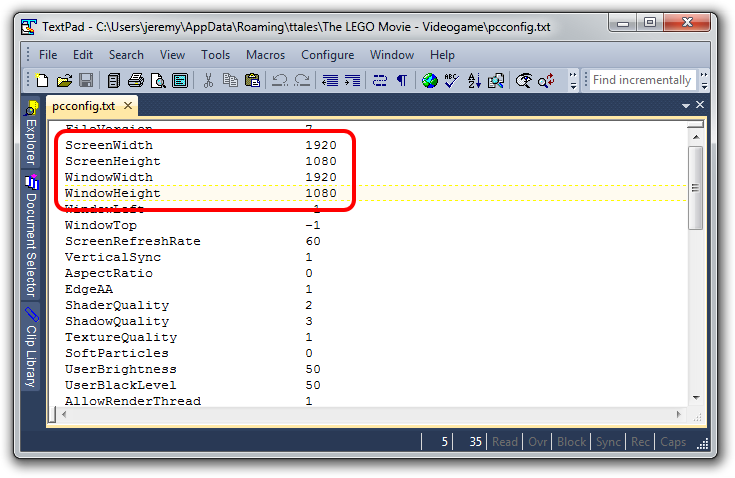Click the Sort A-Z icon
This screenshot has height=478, width=735.
(474, 81)
